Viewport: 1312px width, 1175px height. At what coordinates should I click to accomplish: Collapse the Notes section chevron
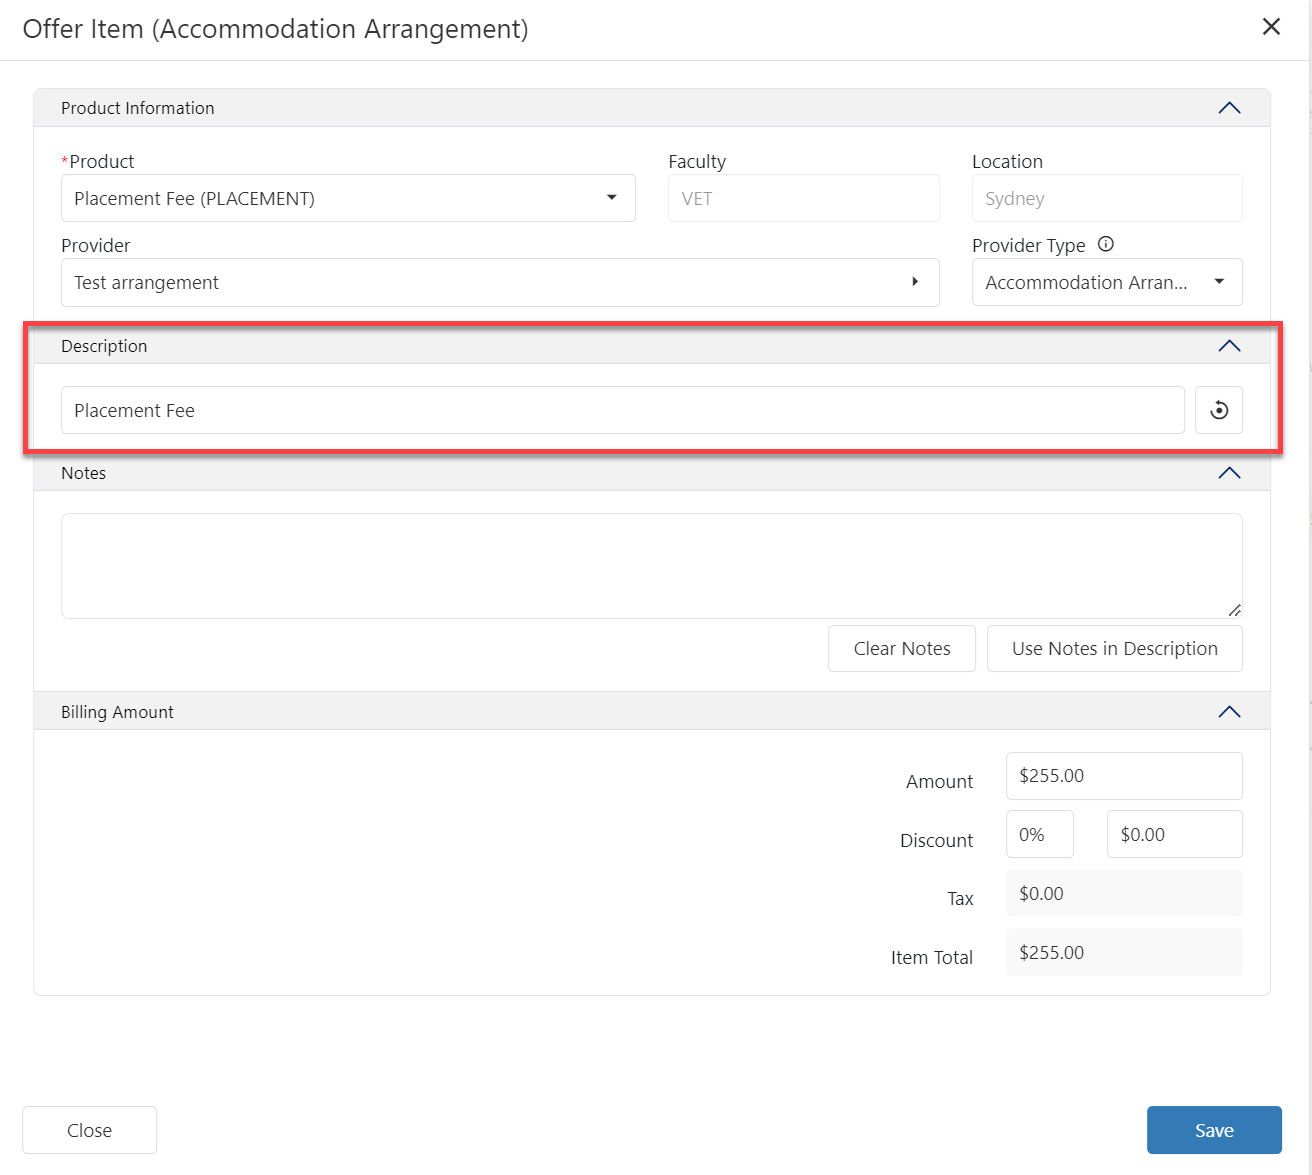point(1229,473)
